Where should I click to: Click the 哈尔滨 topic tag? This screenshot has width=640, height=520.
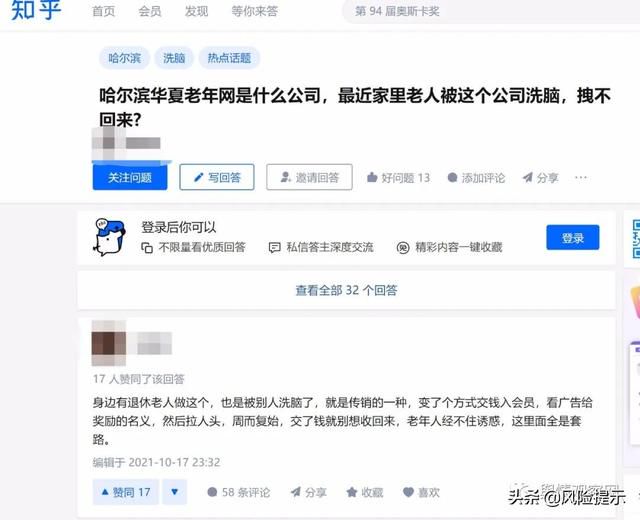(x=124, y=58)
